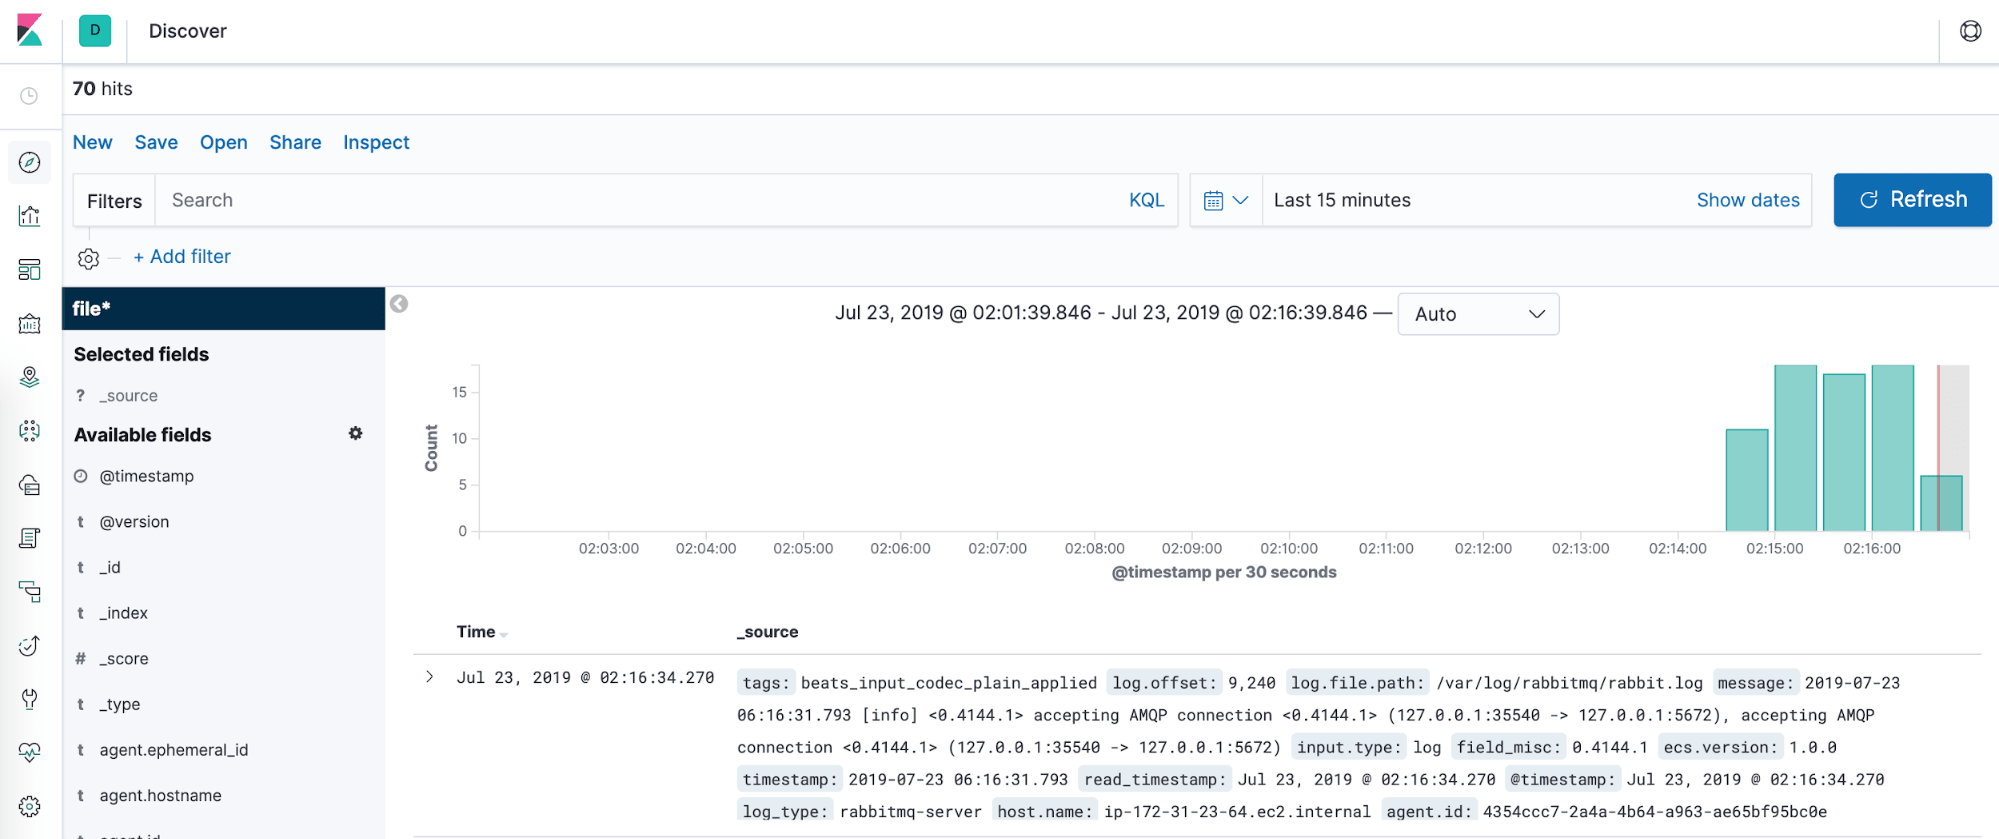Click the Last 15 minutes time range

pos(1342,200)
